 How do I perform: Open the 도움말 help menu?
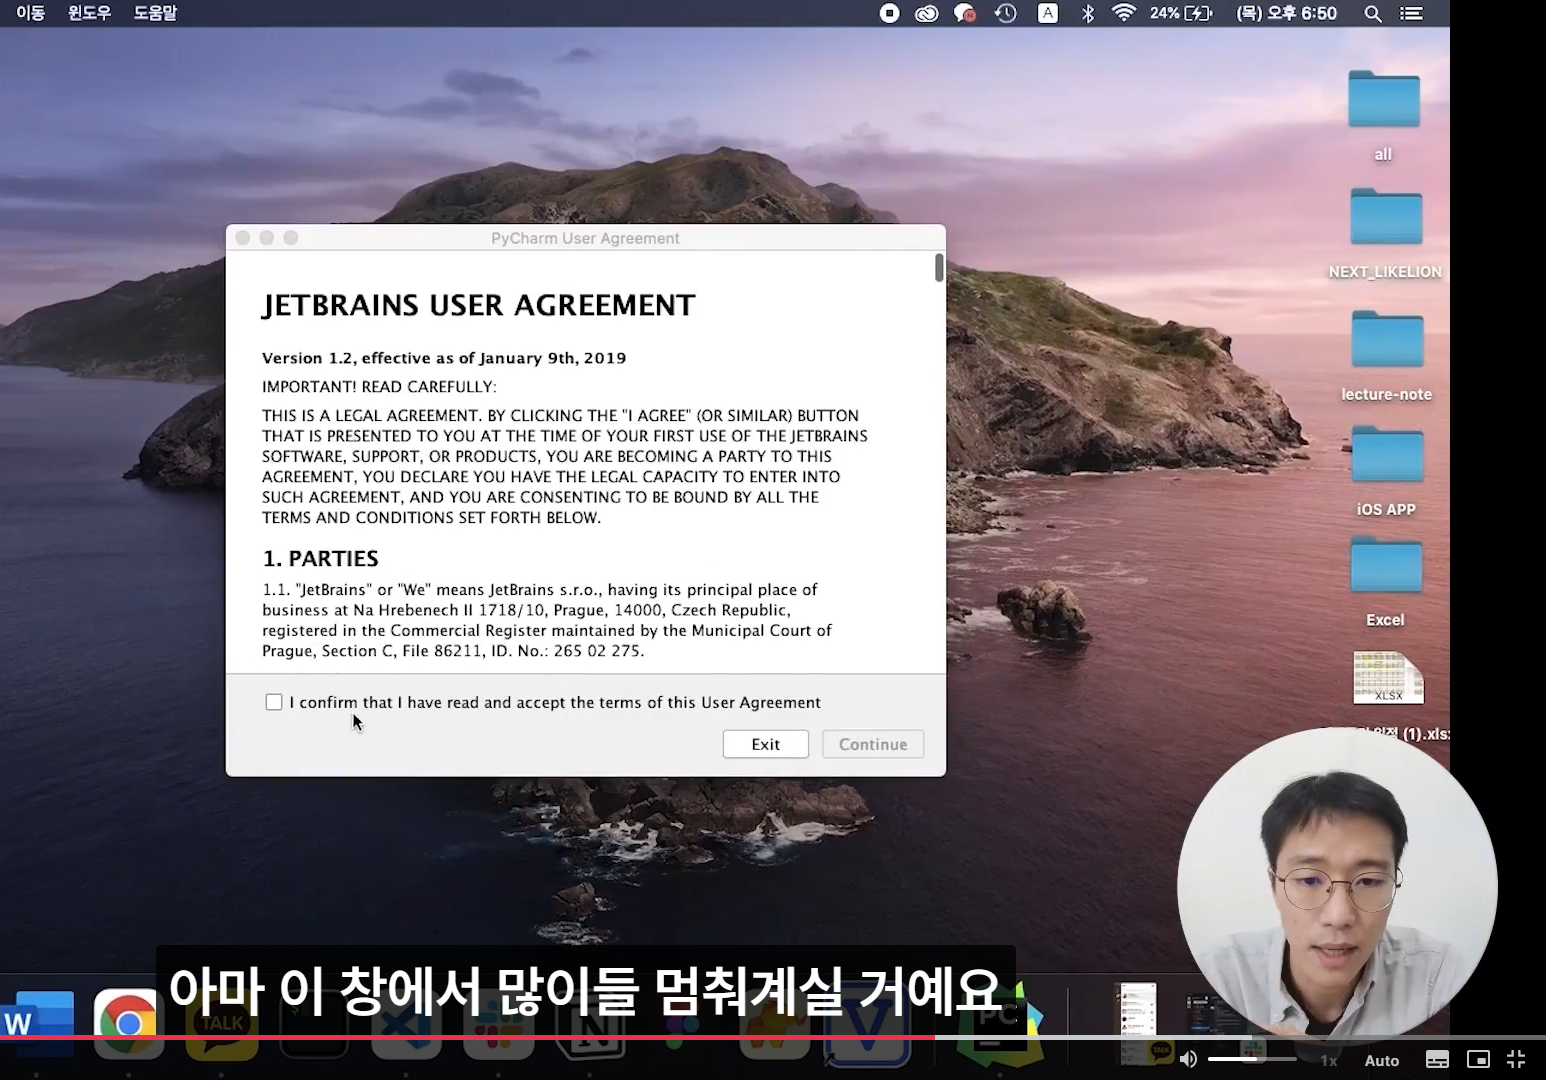pos(155,13)
